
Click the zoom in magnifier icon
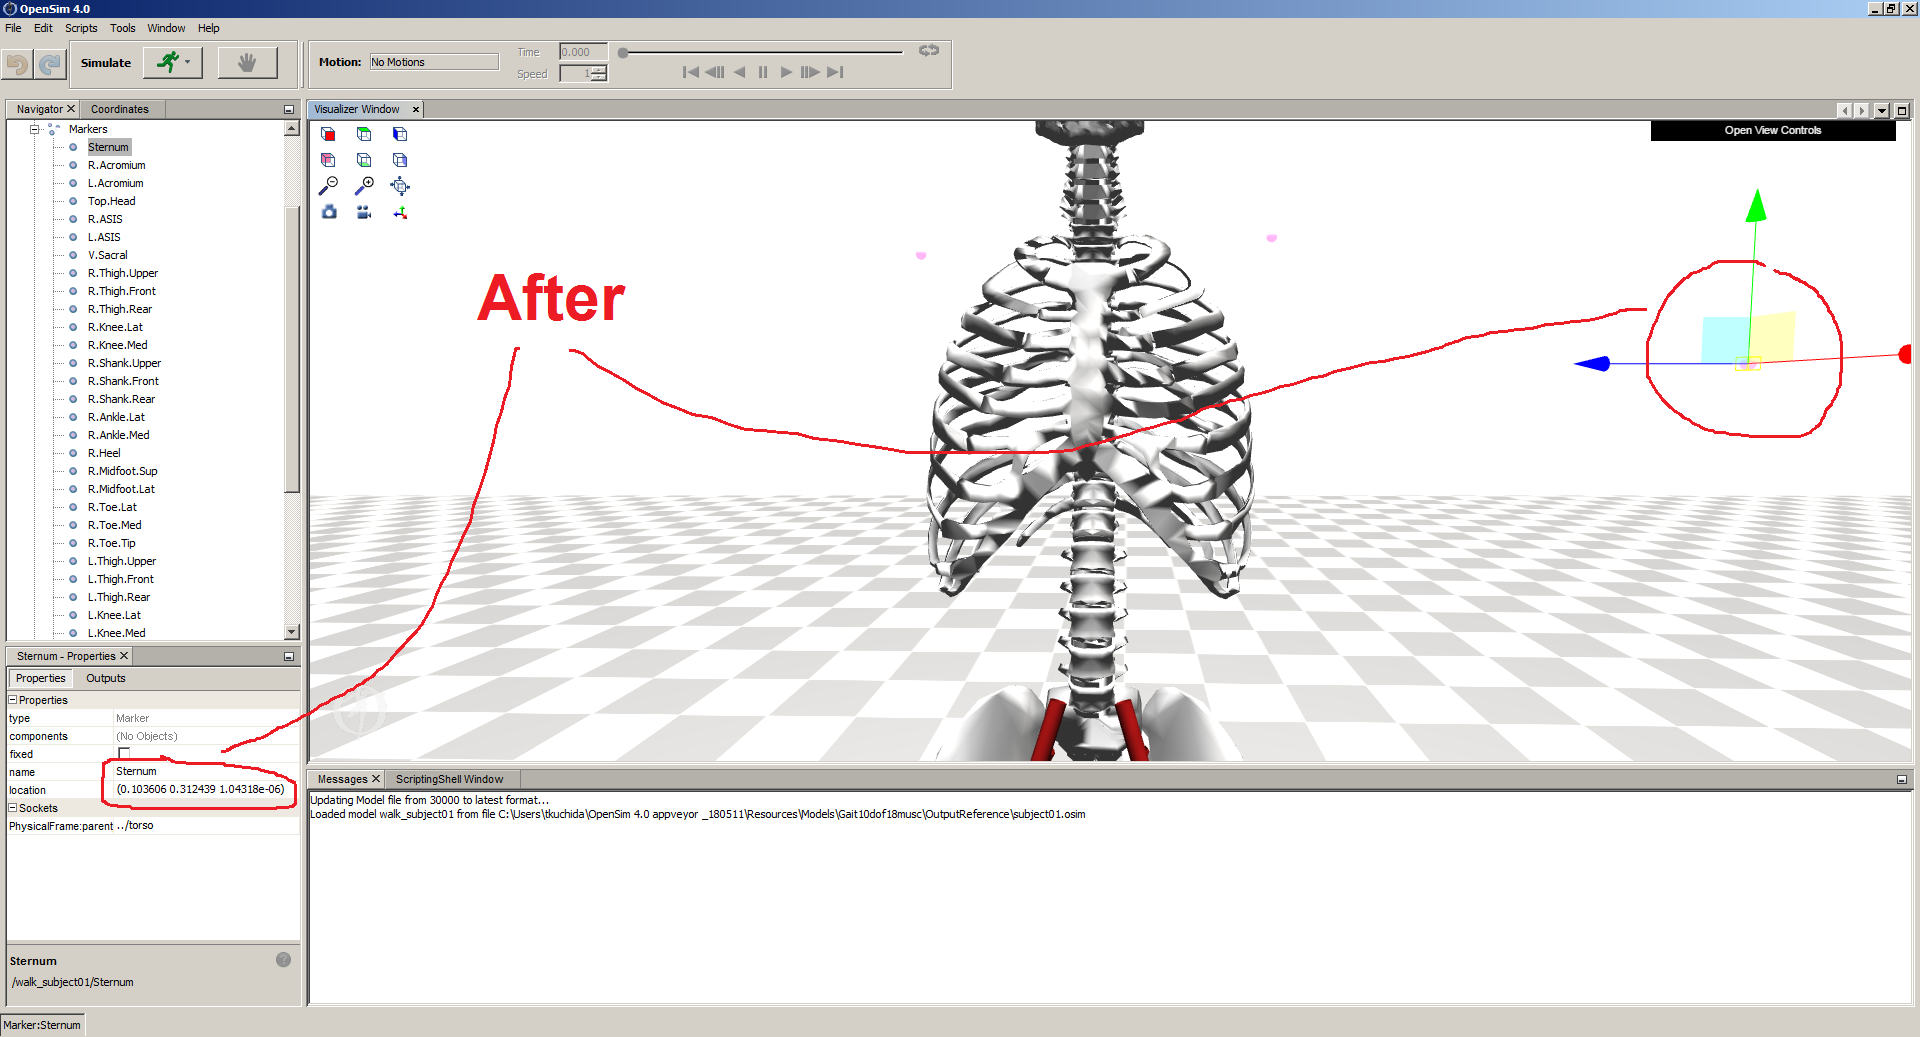point(365,185)
